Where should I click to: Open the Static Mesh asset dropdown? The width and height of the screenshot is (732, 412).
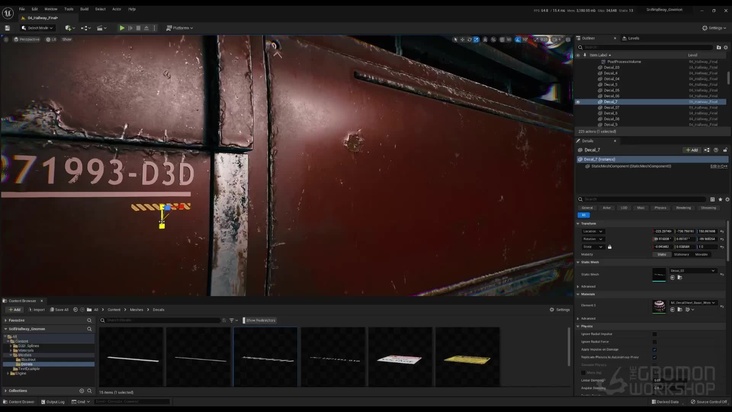point(693,271)
